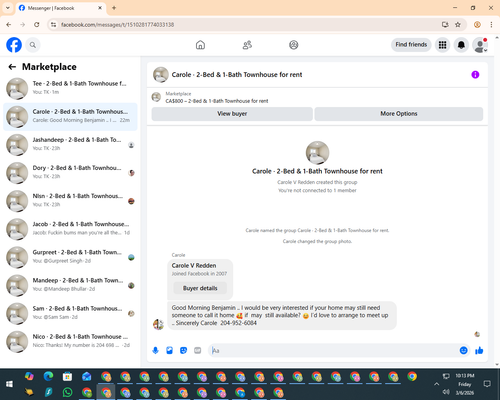Open the Facebook home logo
The image size is (500, 400).
(x=14, y=45)
